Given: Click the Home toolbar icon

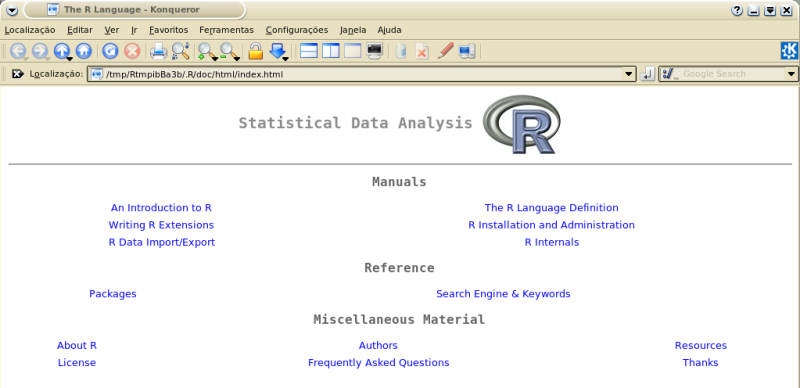Looking at the screenshot, I should [x=84, y=51].
